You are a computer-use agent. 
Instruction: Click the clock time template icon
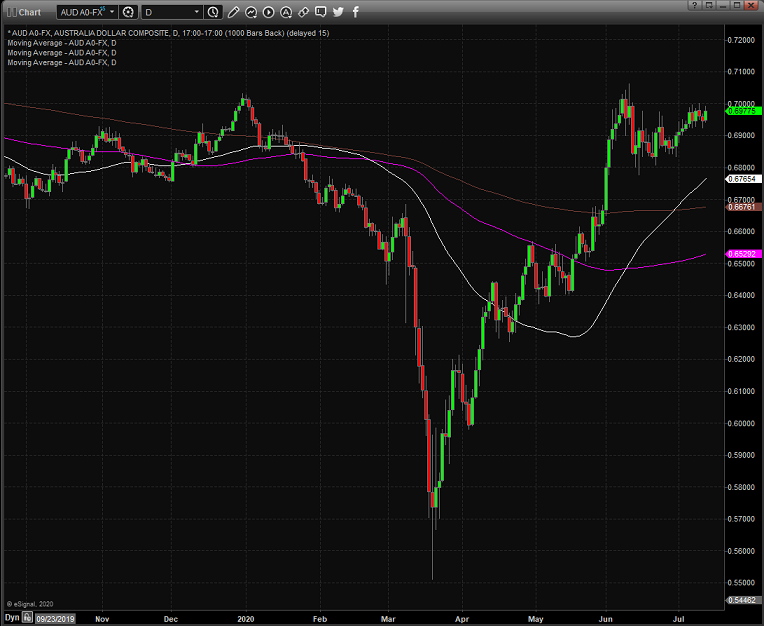(214, 12)
